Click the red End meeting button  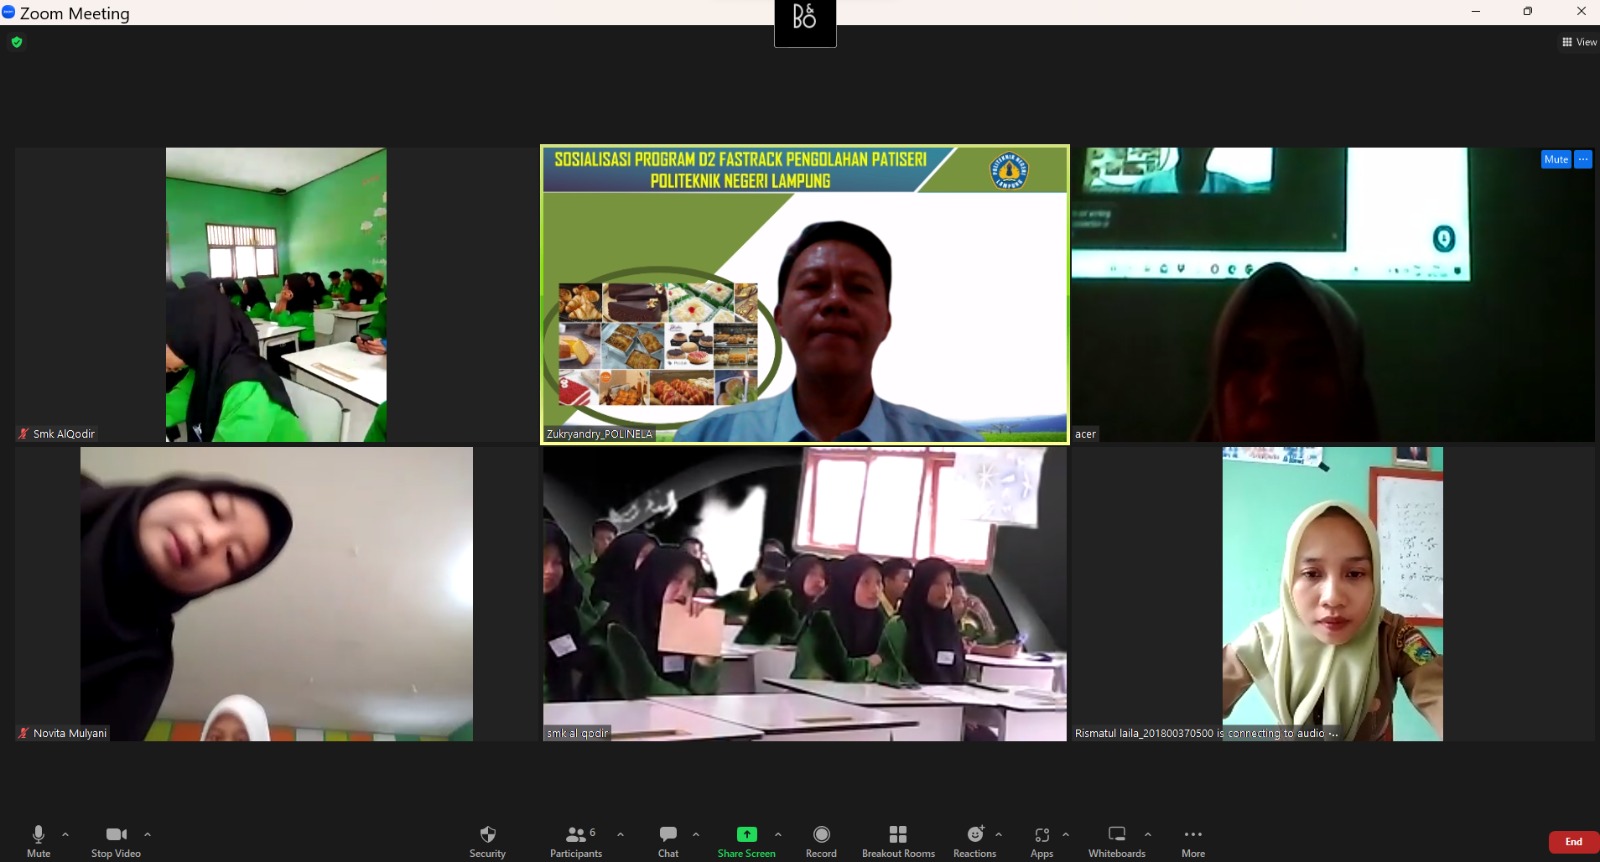point(1573,842)
